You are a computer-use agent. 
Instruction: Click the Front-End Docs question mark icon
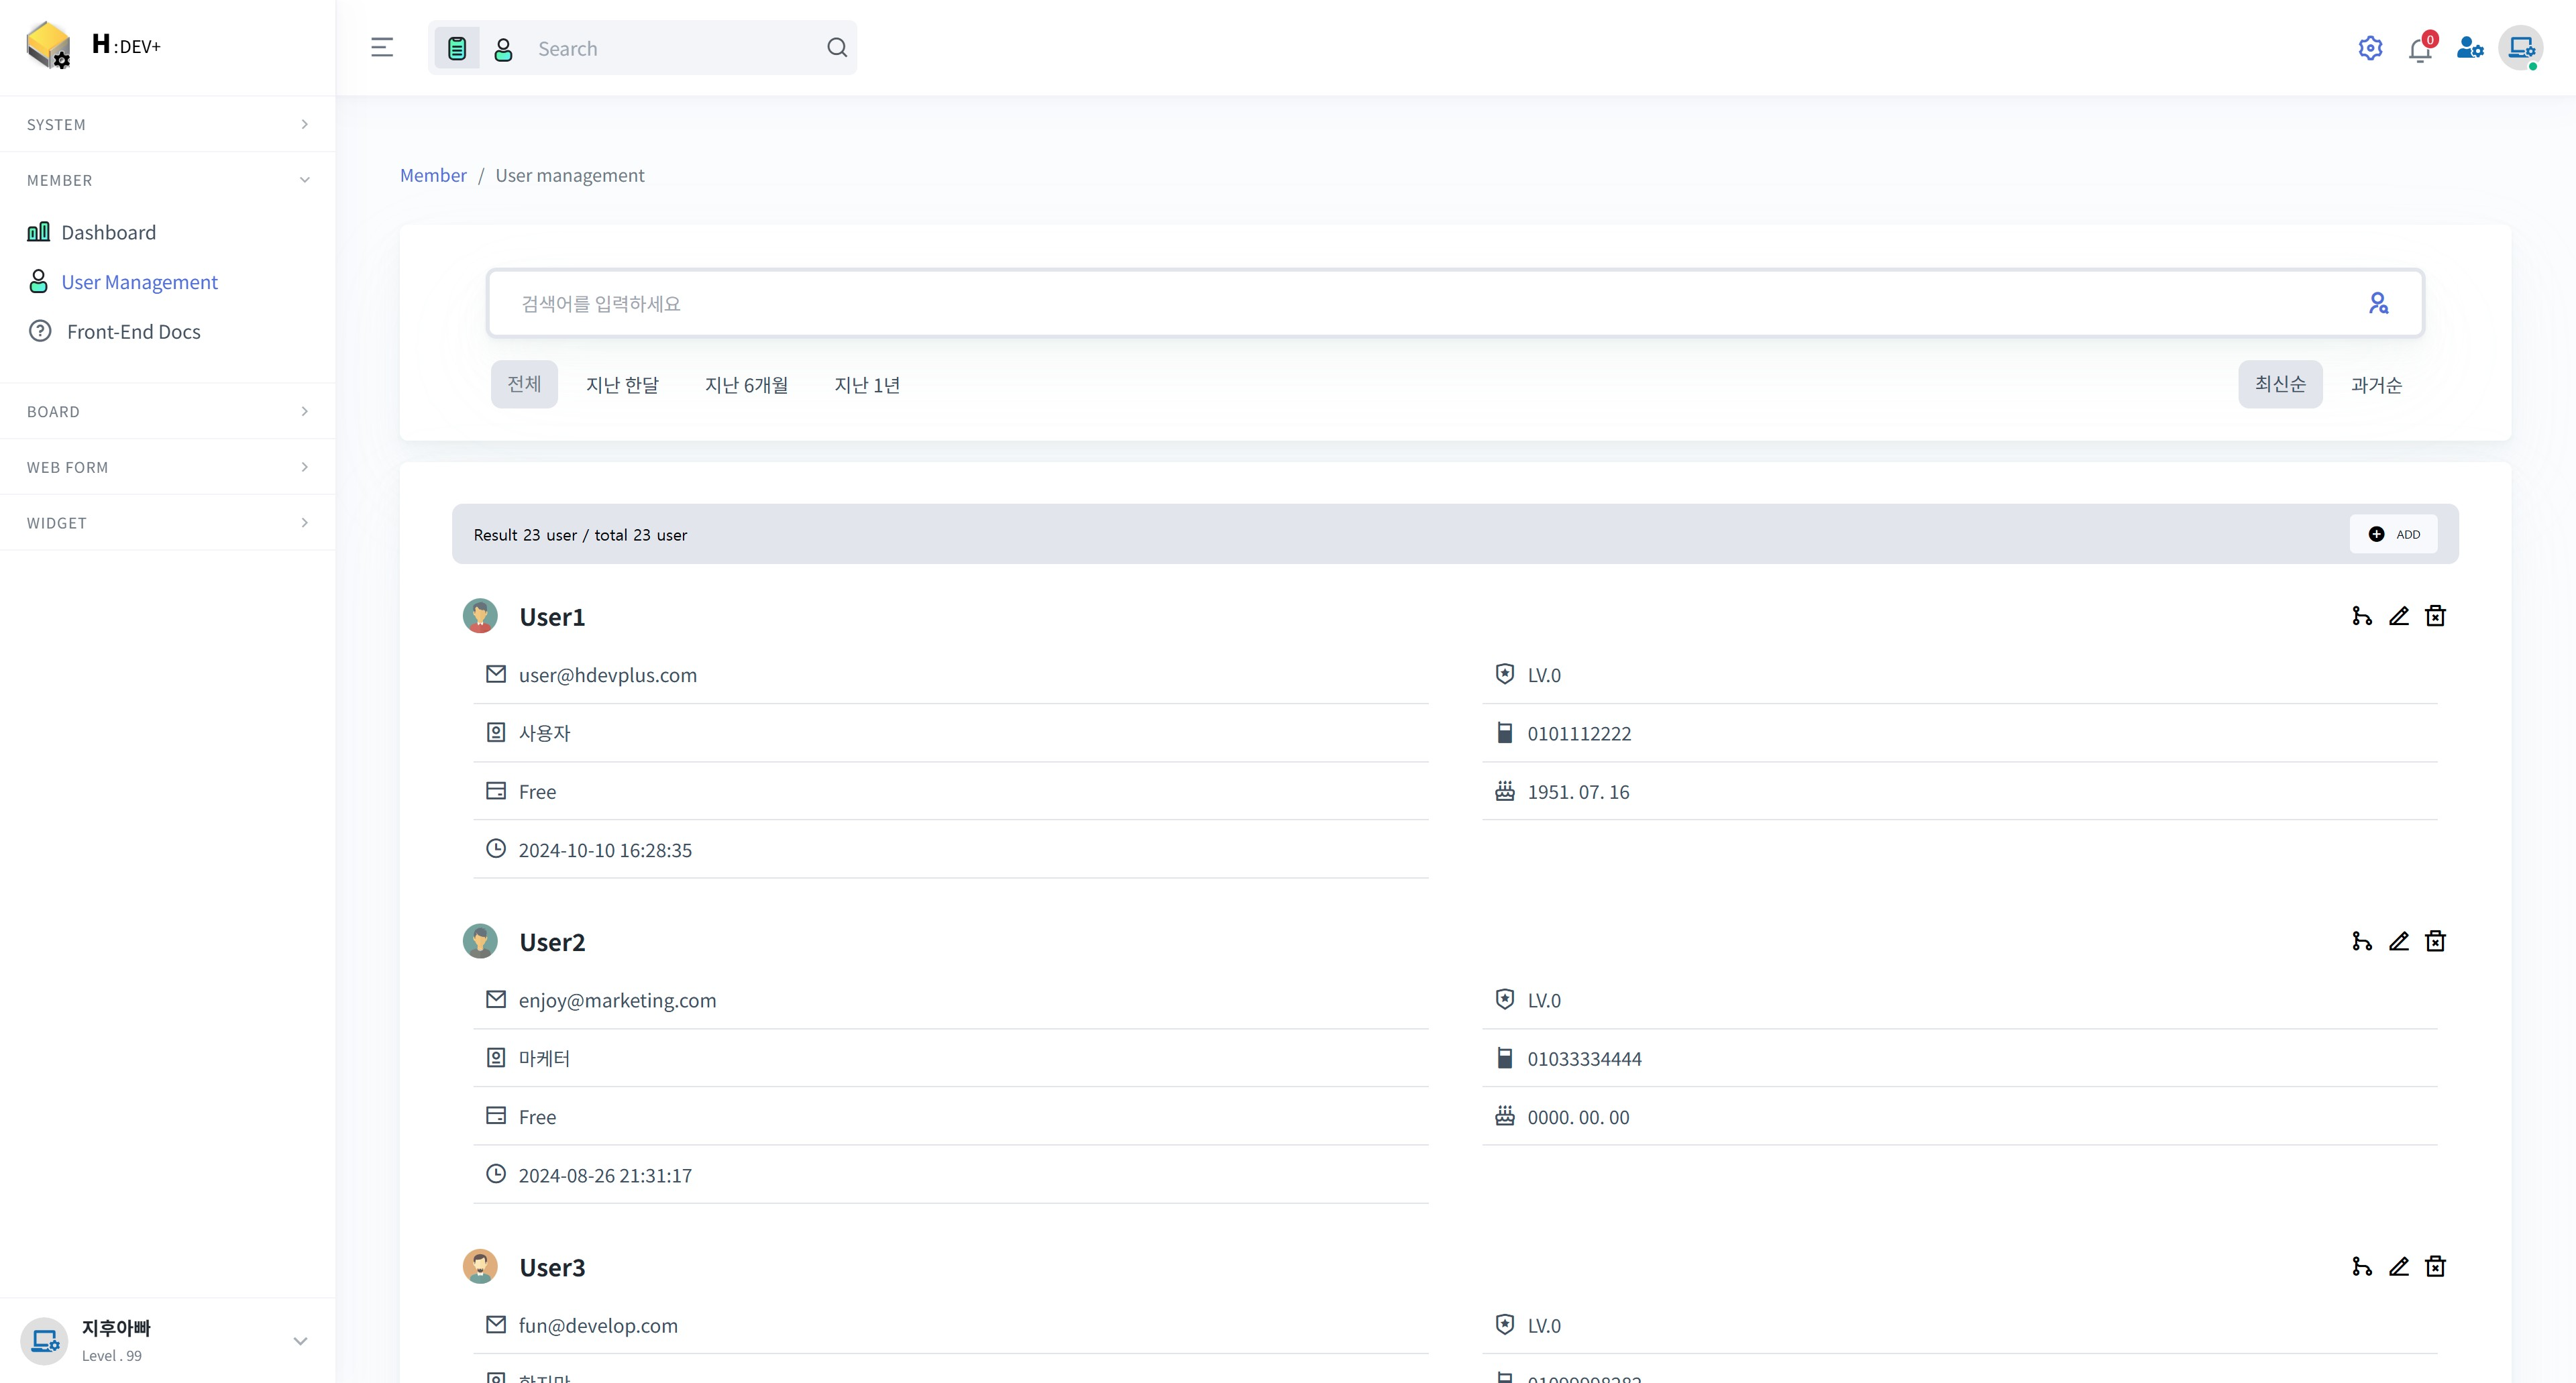point(40,331)
